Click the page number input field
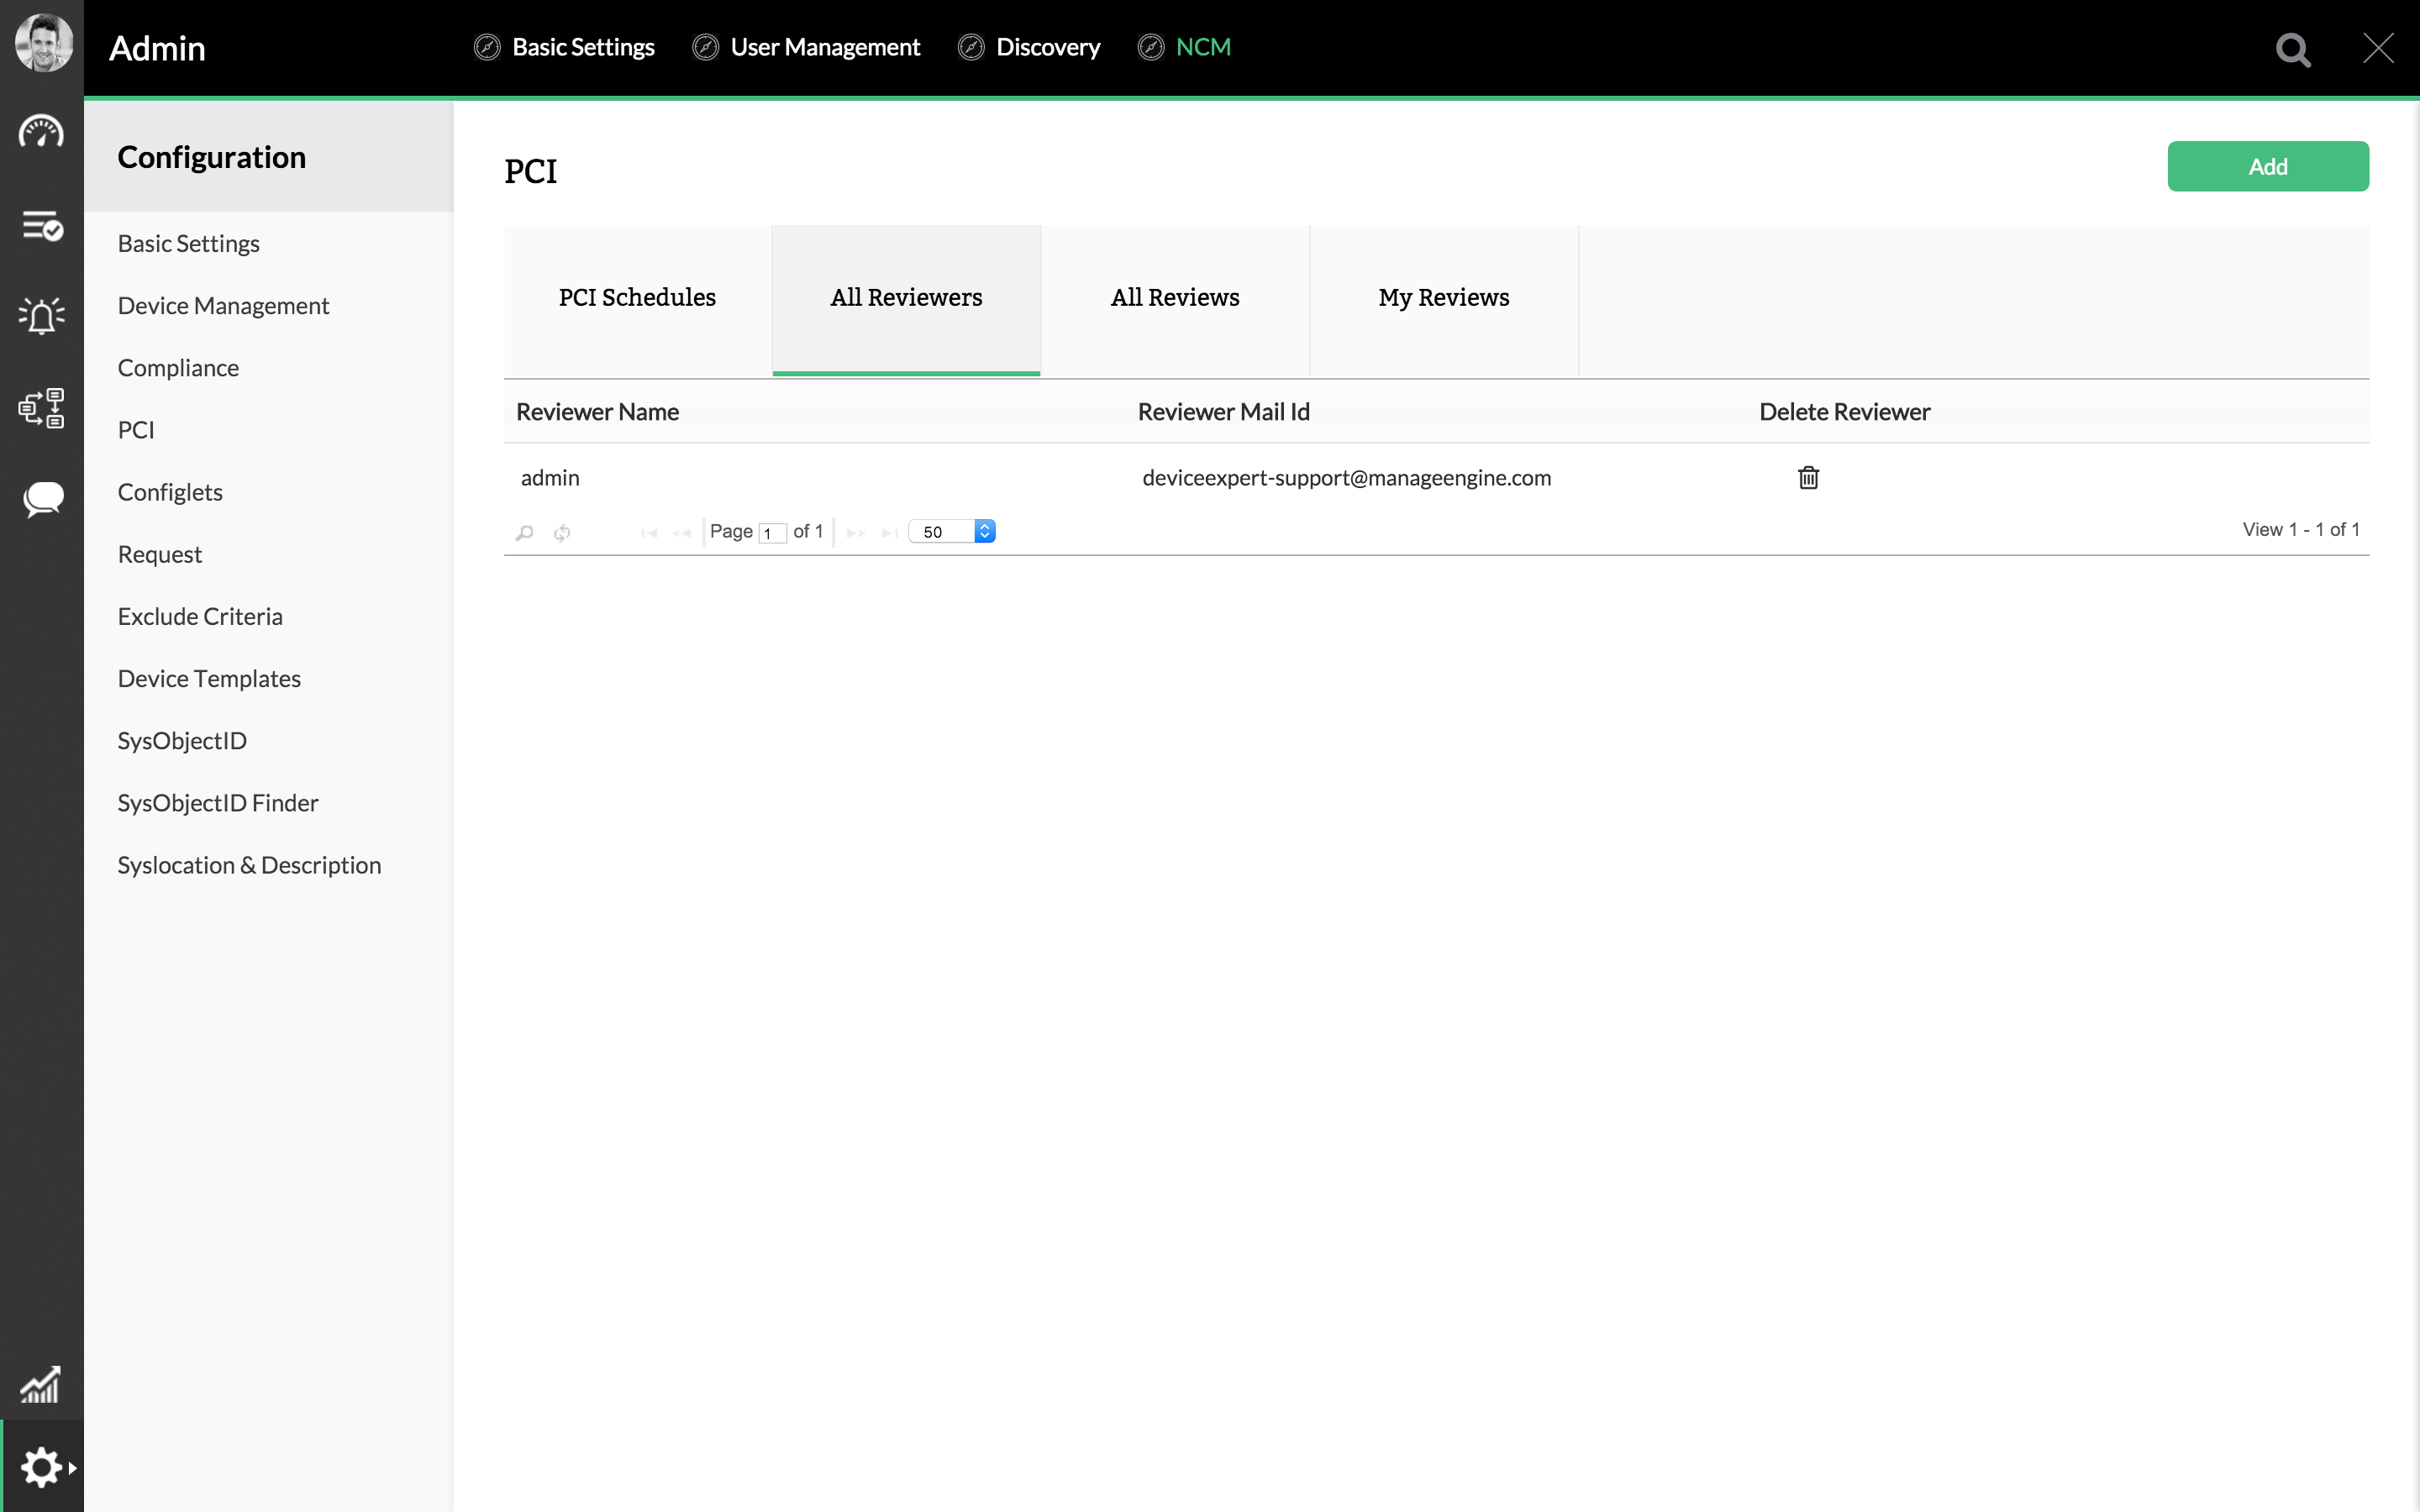This screenshot has height=1512, width=2420. (772, 533)
